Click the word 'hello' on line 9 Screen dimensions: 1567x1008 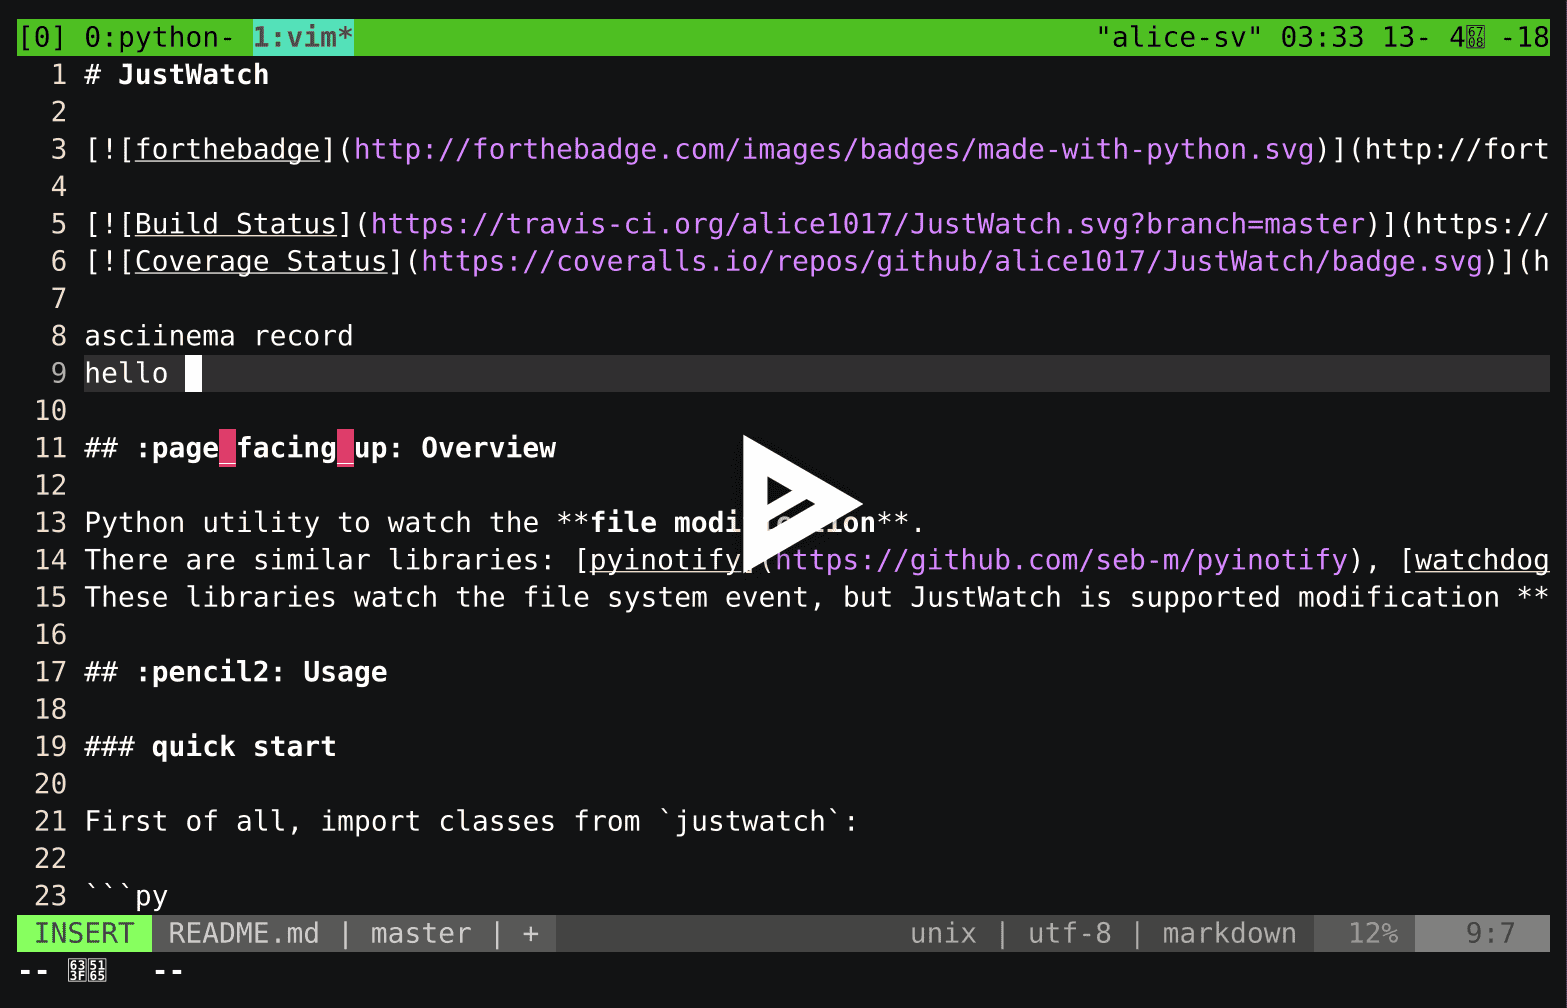(127, 373)
